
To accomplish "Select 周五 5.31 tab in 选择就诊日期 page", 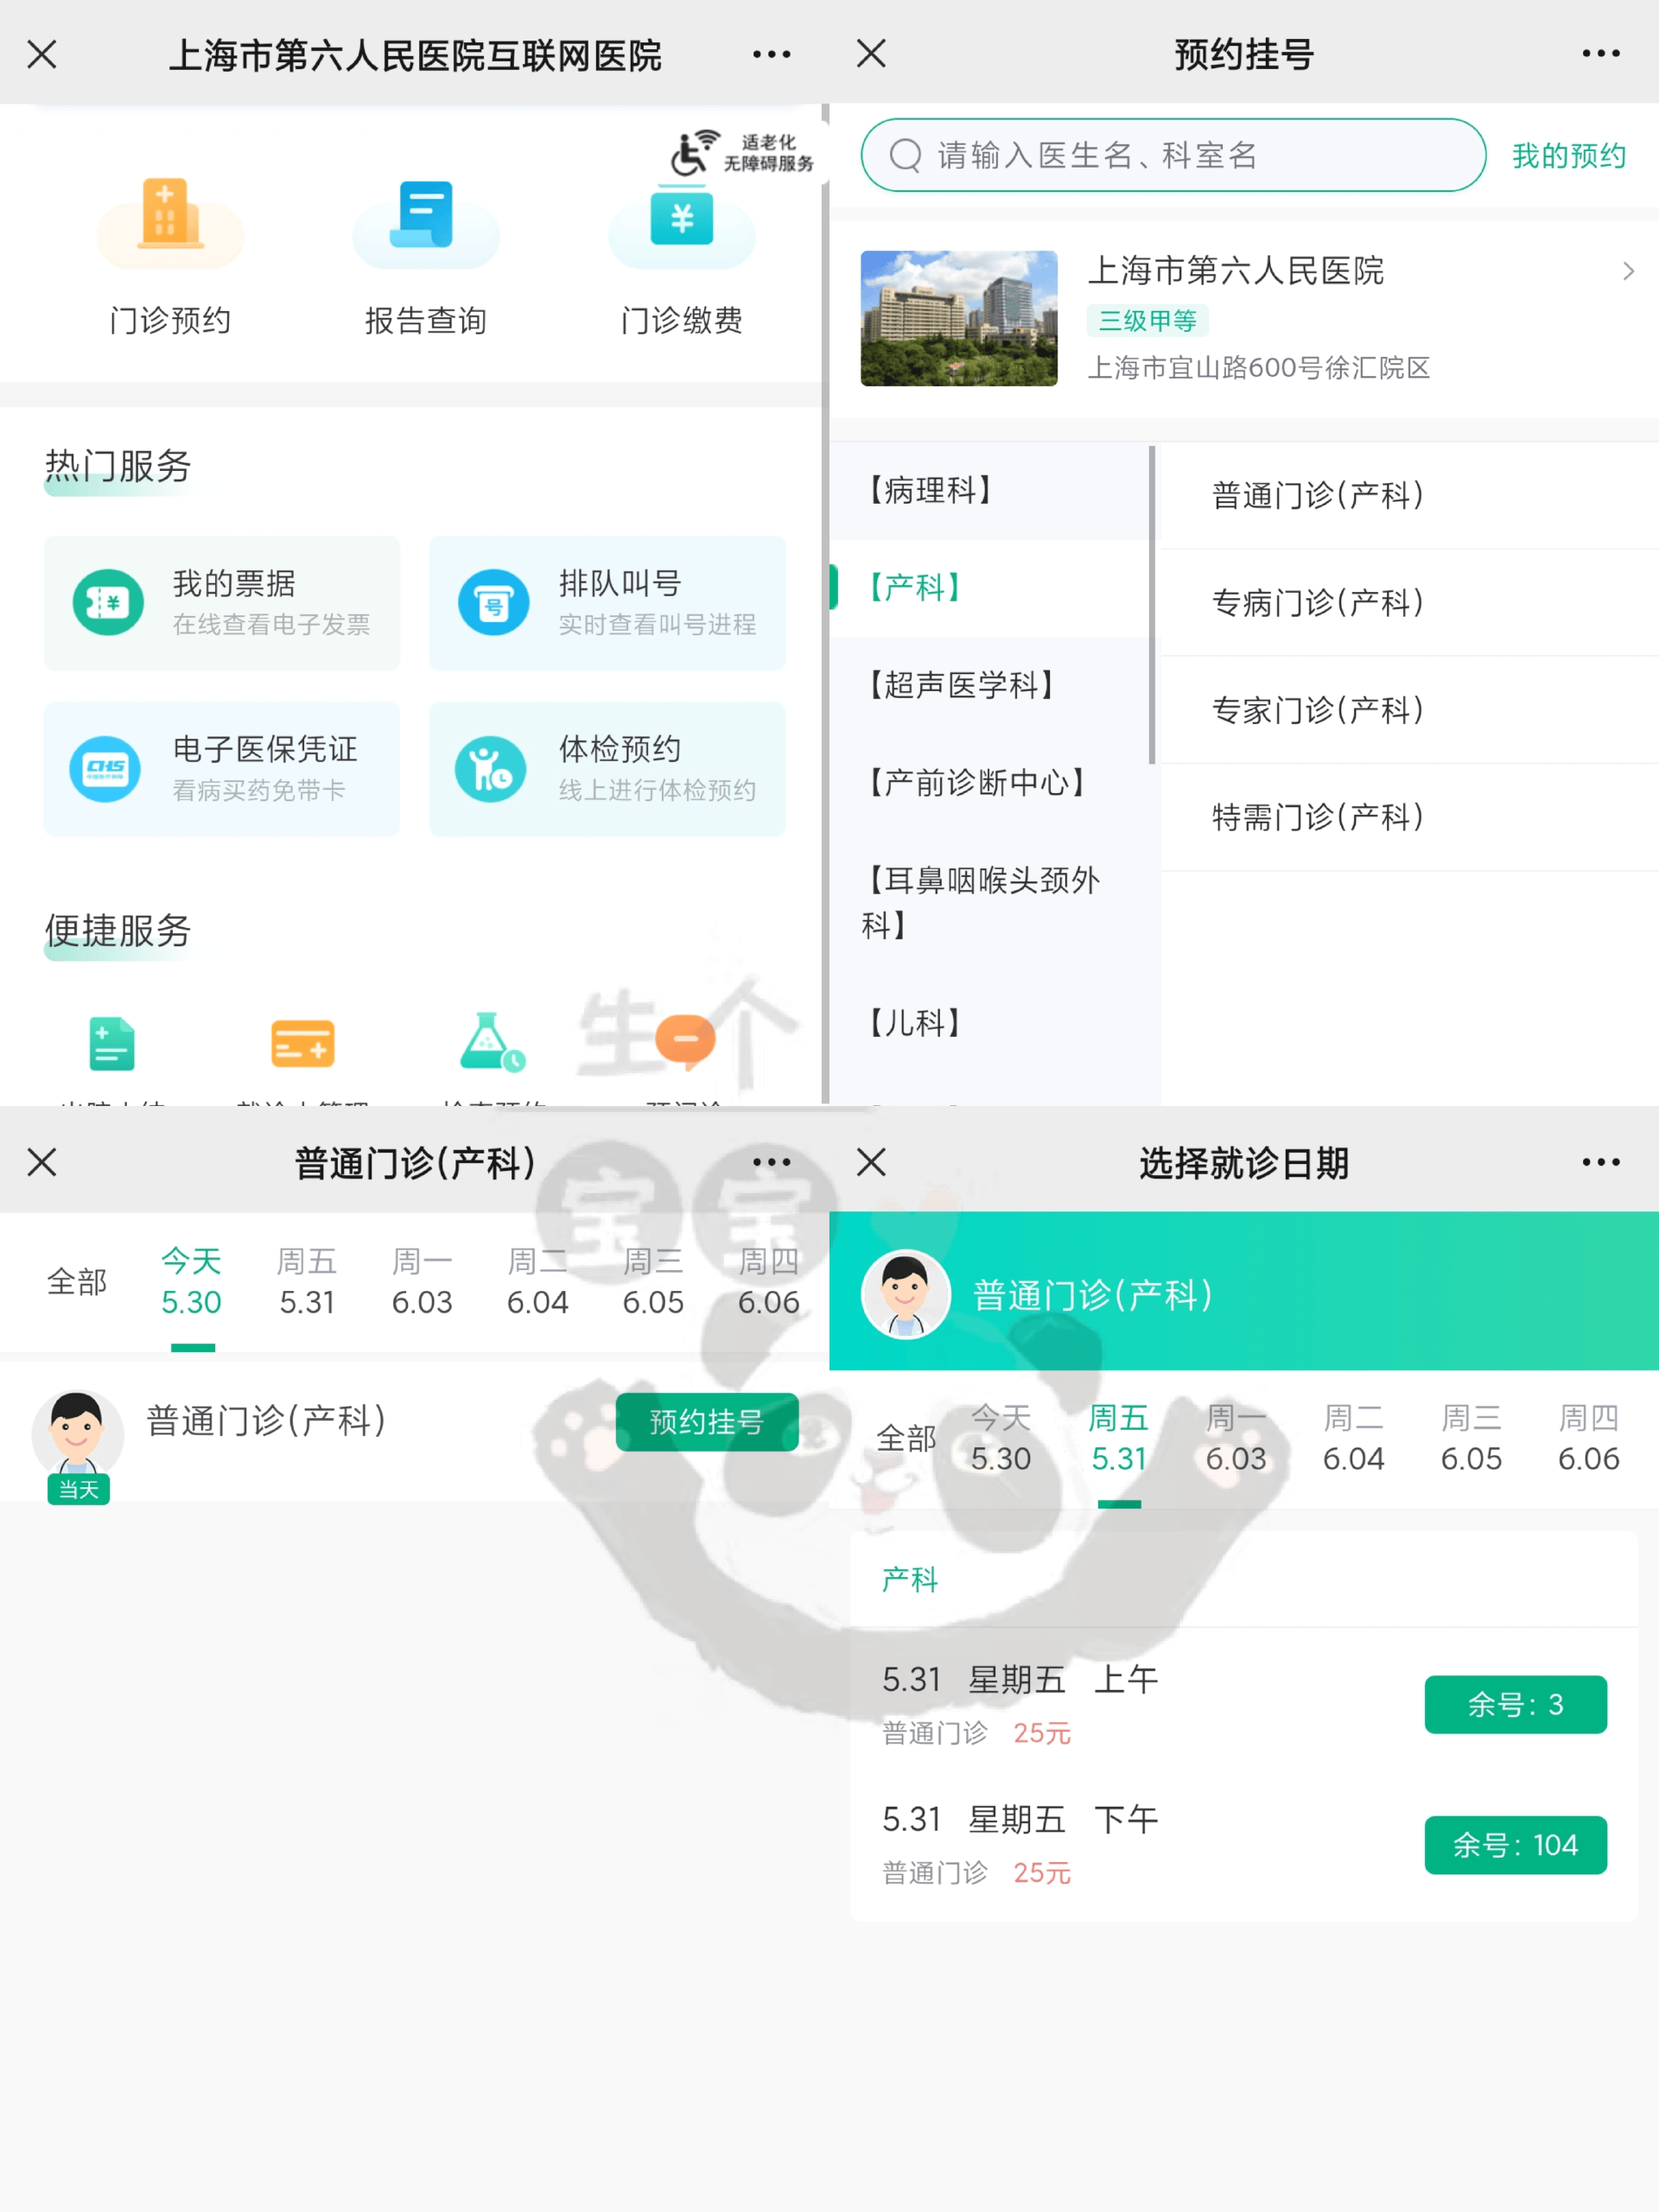I will click(x=1118, y=1438).
